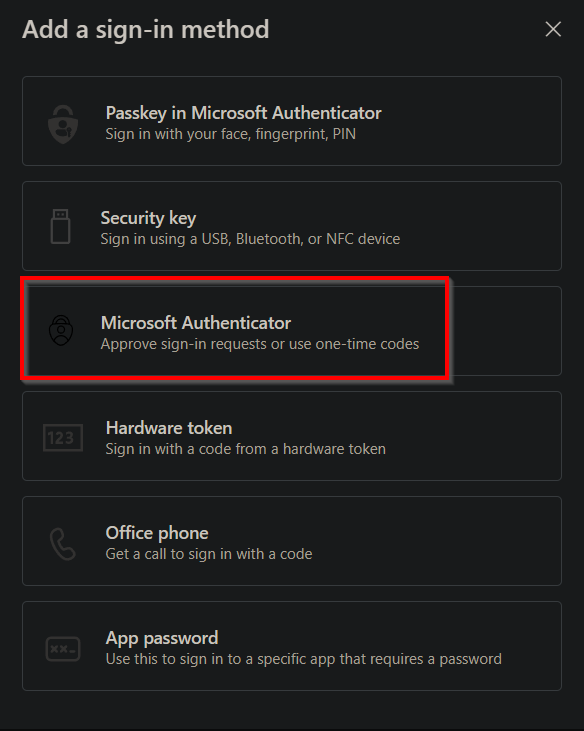Select the Microsoft Authenticator heading
584x731 pixels.
tap(196, 323)
